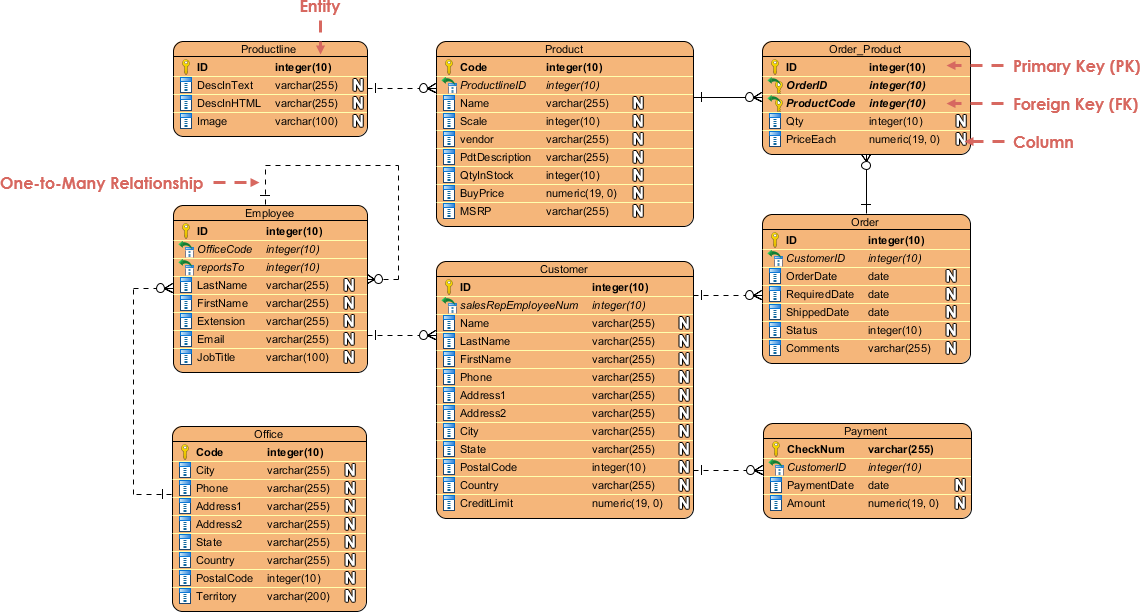
Task: Click the crow's foot connector left of Payment
Action: coord(754,470)
